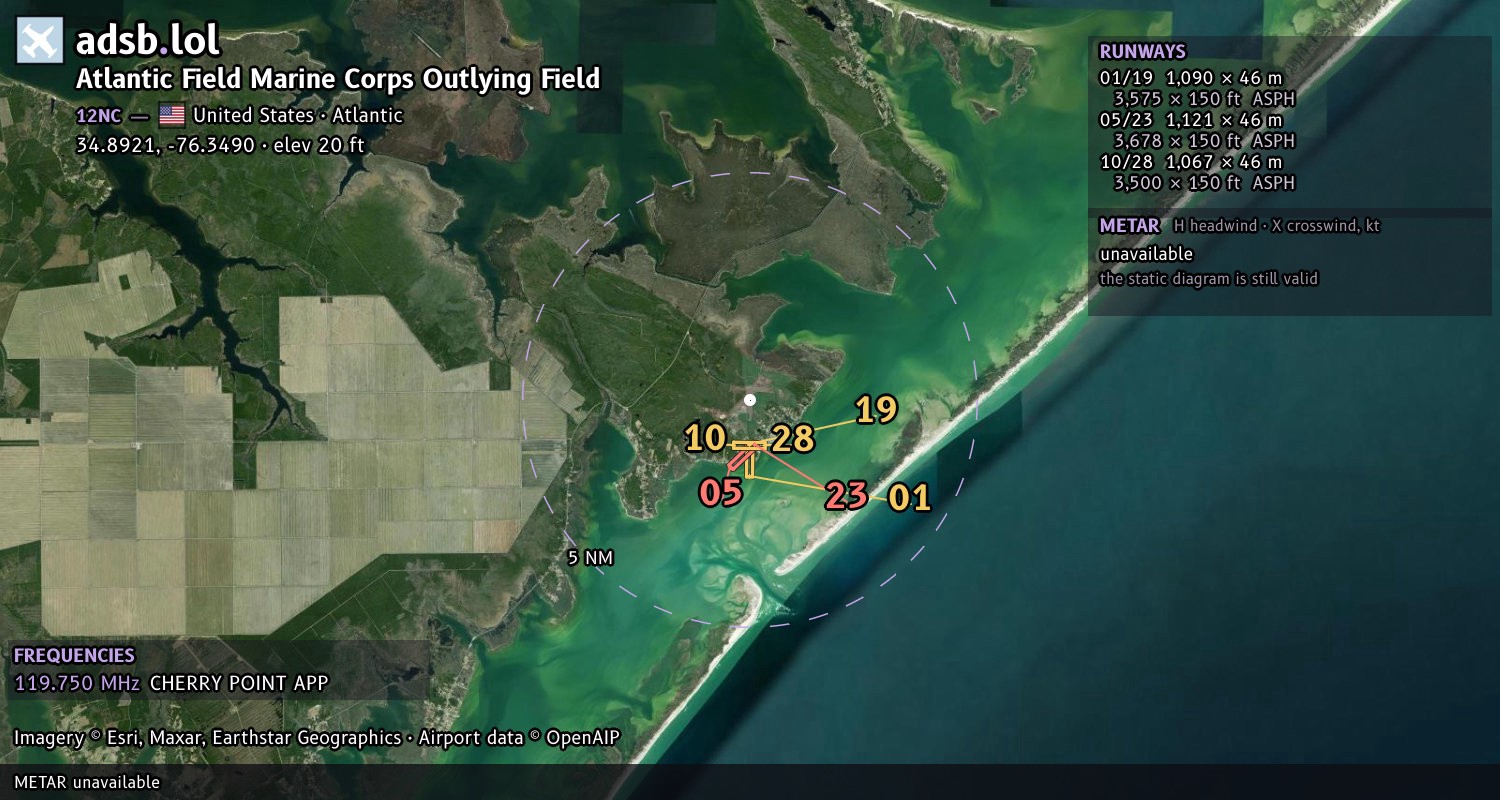Click the METAR panel heading

pyautogui.click(x=1129, y=226)
